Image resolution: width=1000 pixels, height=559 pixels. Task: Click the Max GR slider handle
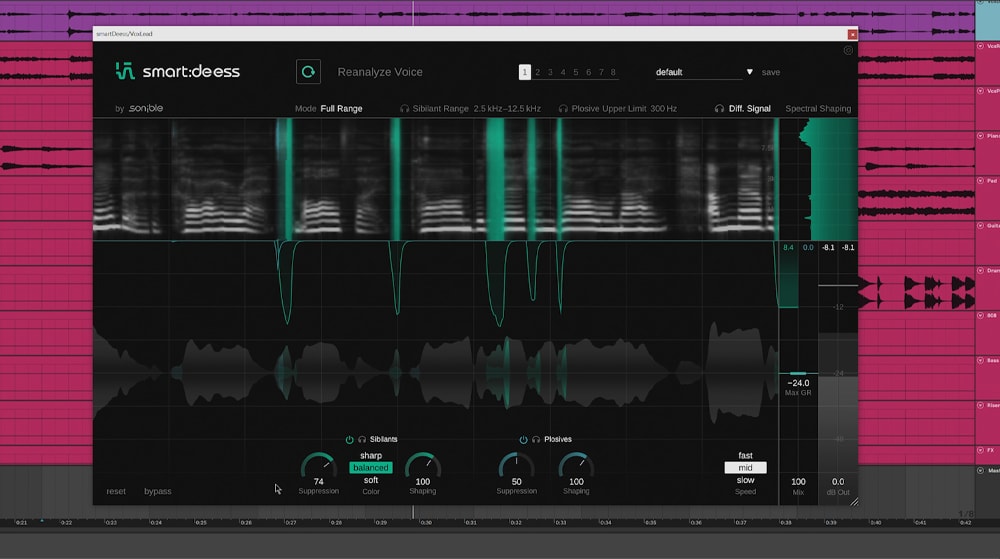tap(798, 374)
